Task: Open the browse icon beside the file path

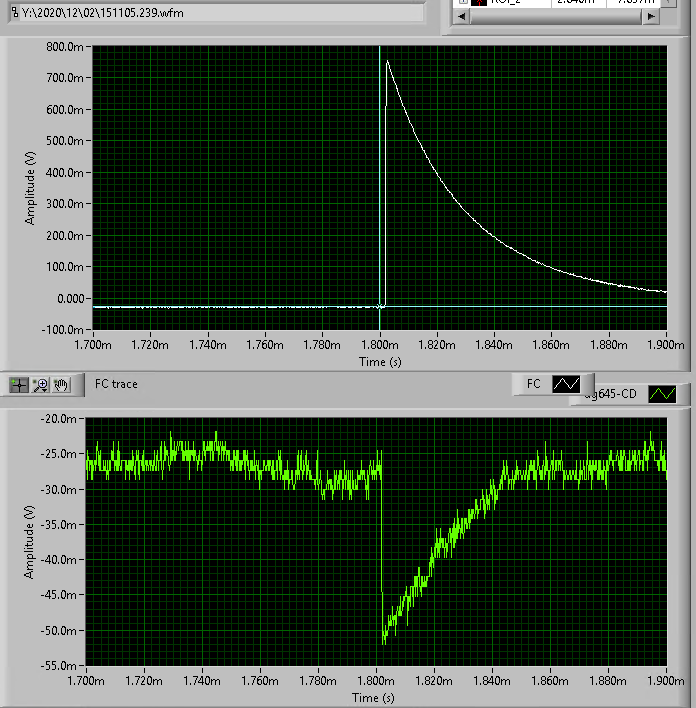Action: point(15,12)
